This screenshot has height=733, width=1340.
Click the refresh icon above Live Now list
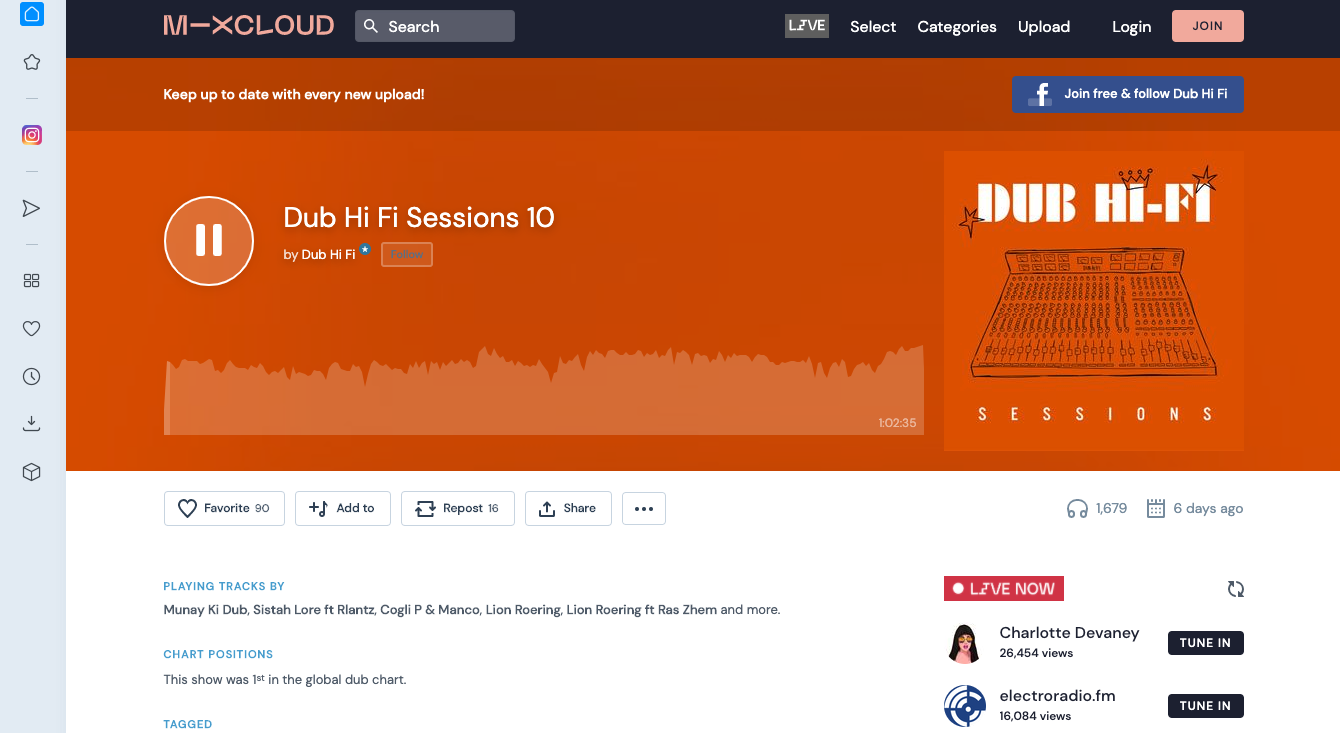pyautogui.click(x=1236, y=589)
